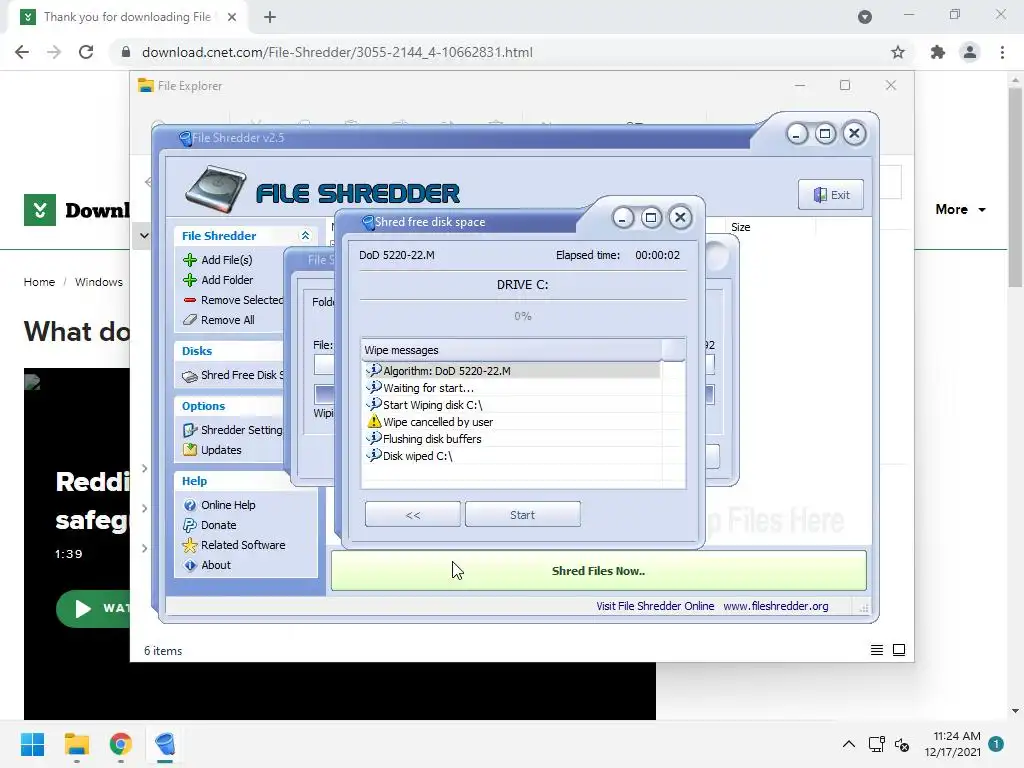Open the Chrome profile avatar icon
This screenshot has width=1024, height=768.
tap(970, 52)
